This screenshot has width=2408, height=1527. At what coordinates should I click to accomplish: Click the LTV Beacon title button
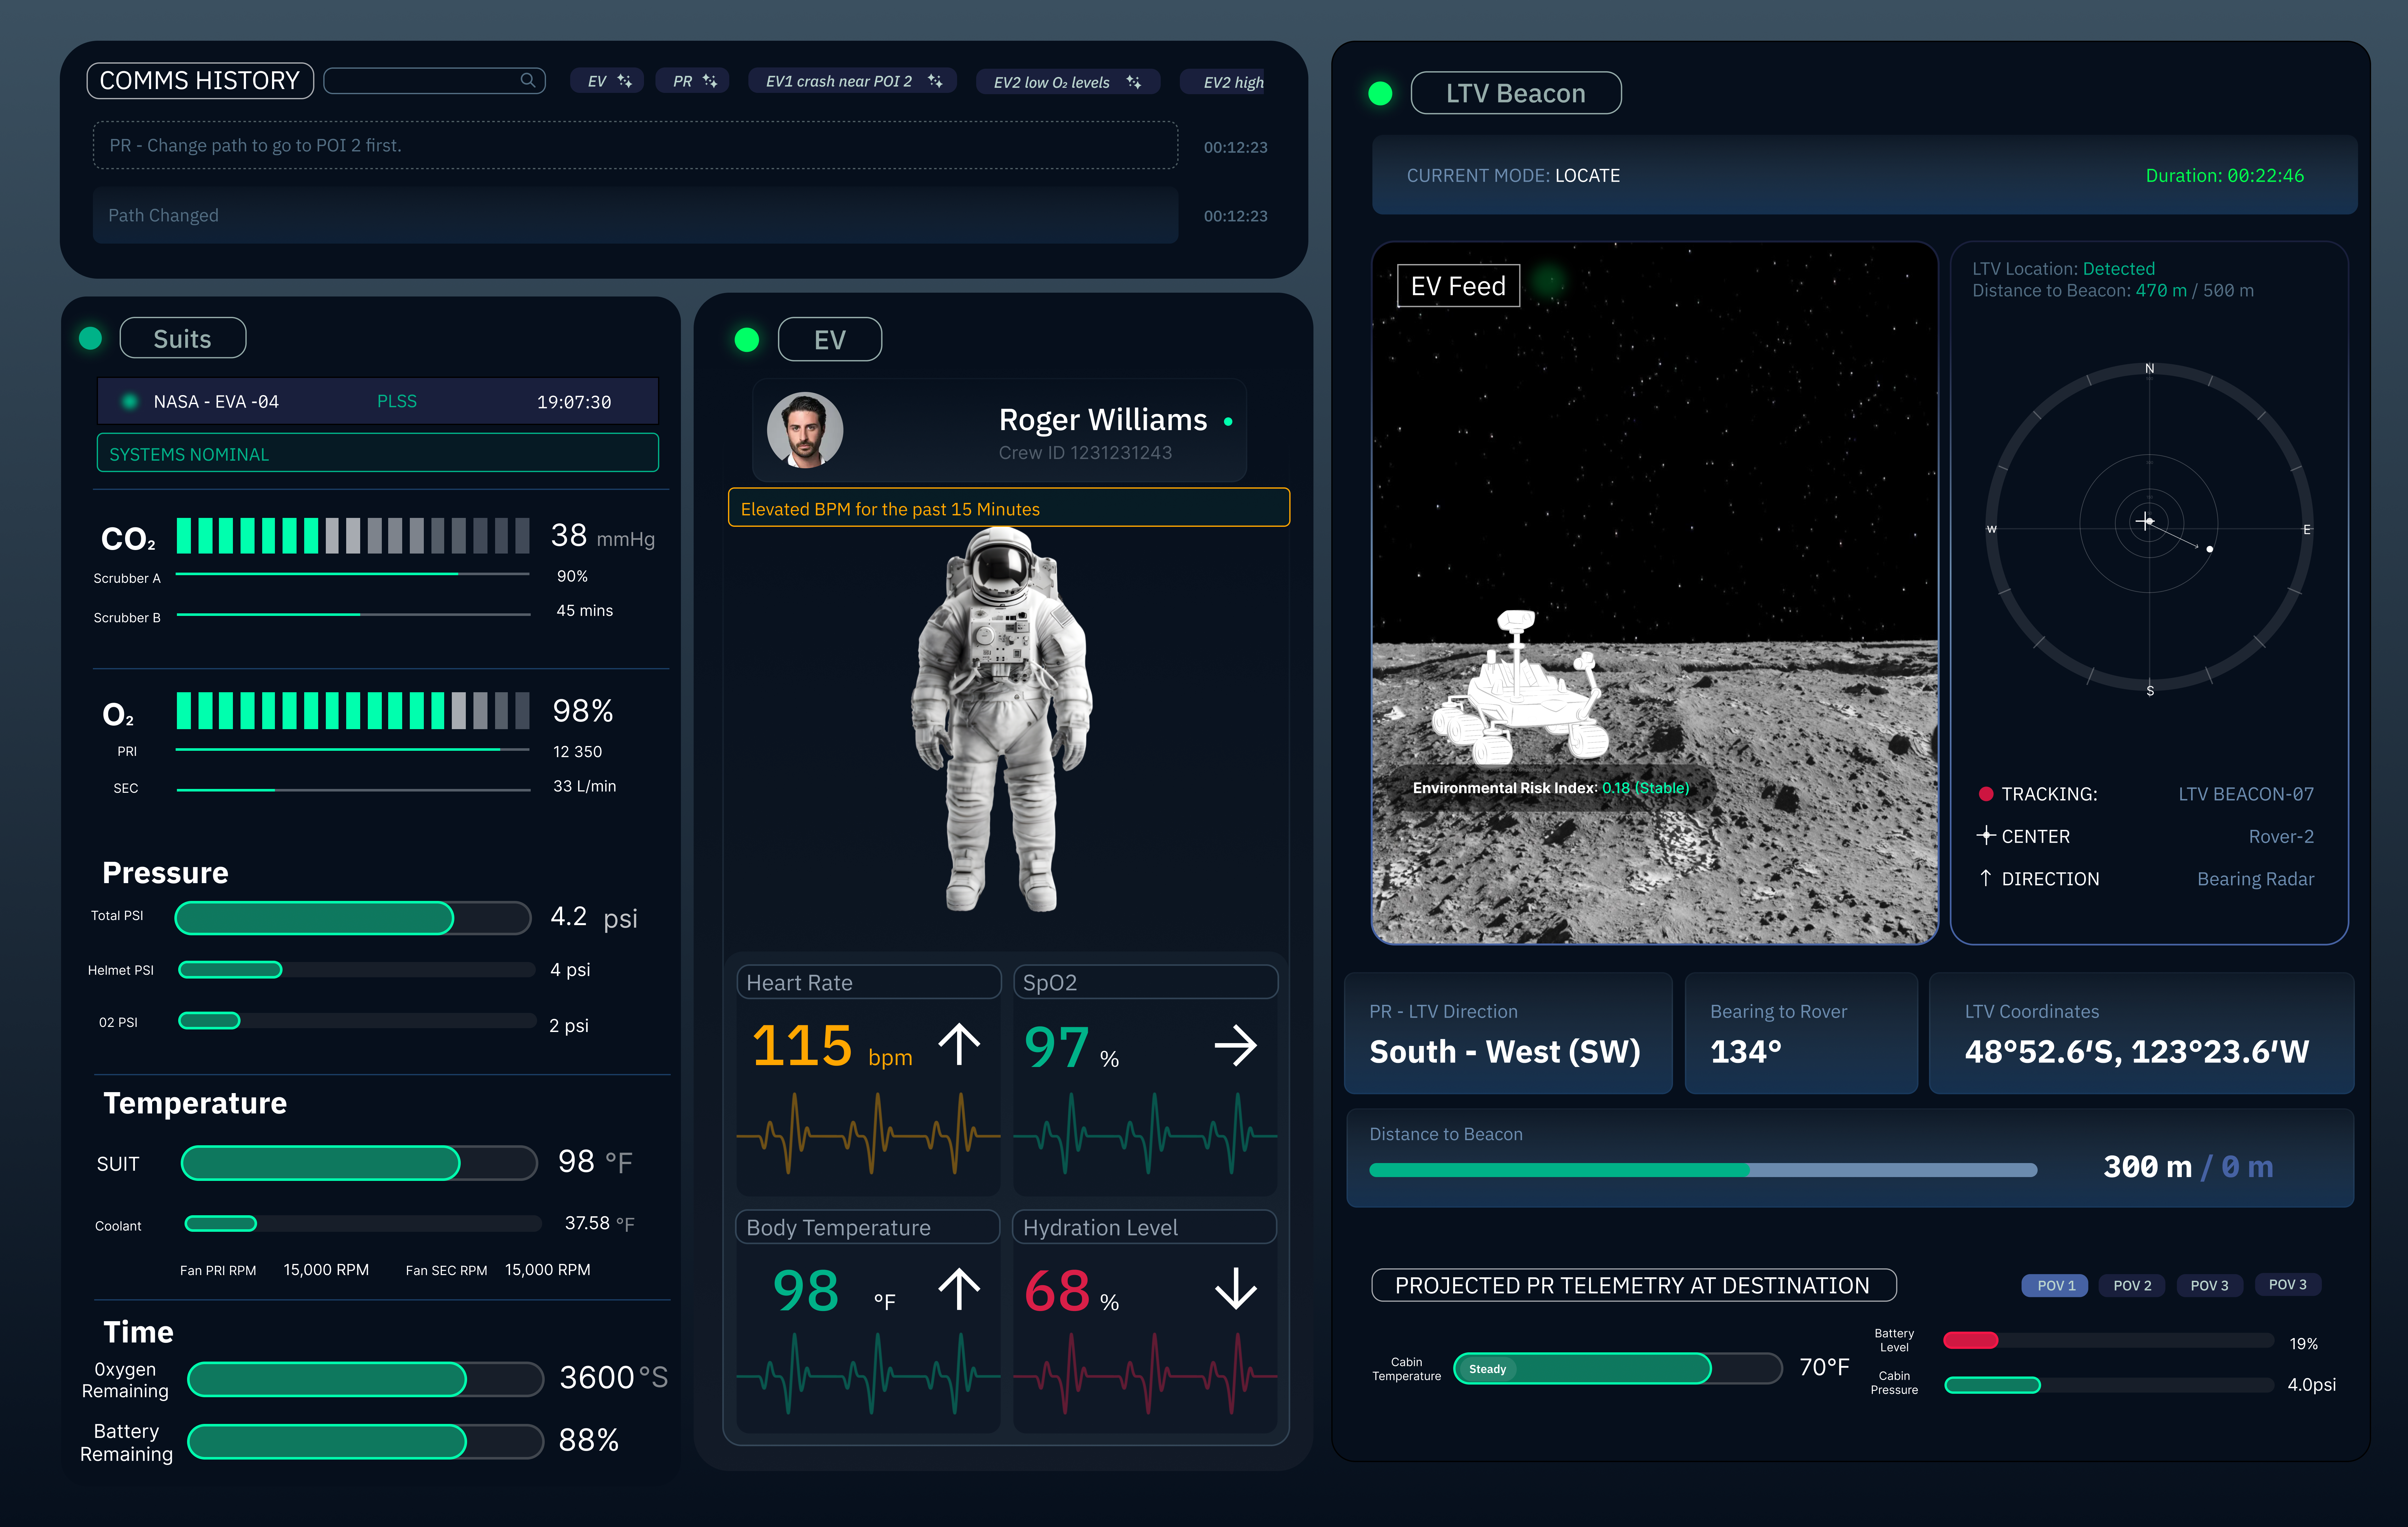click(1516, 93)
